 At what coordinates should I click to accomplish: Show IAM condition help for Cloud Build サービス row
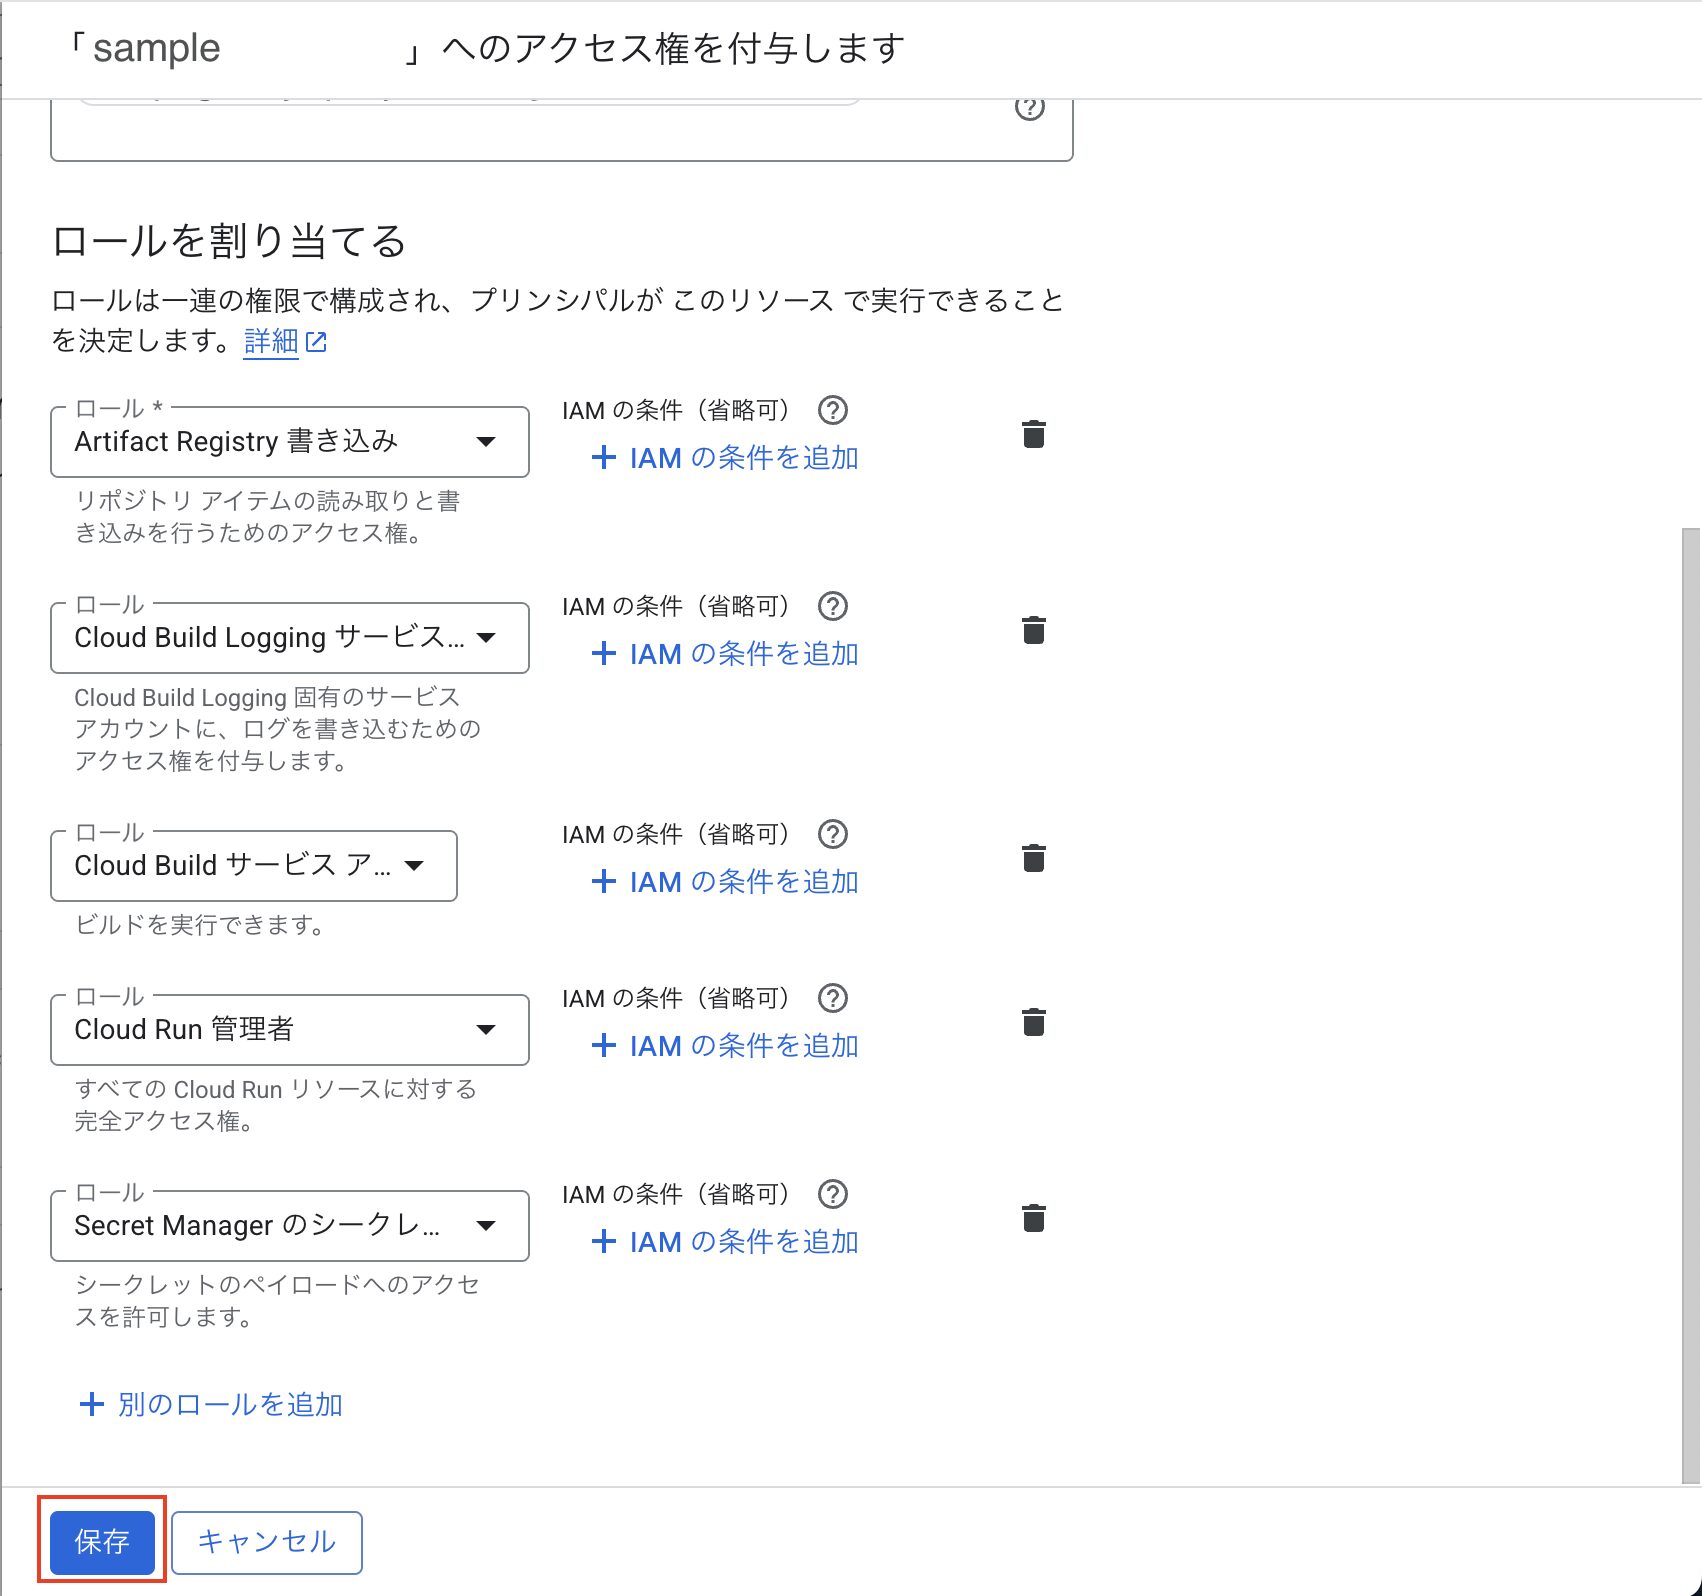(832, 834)
